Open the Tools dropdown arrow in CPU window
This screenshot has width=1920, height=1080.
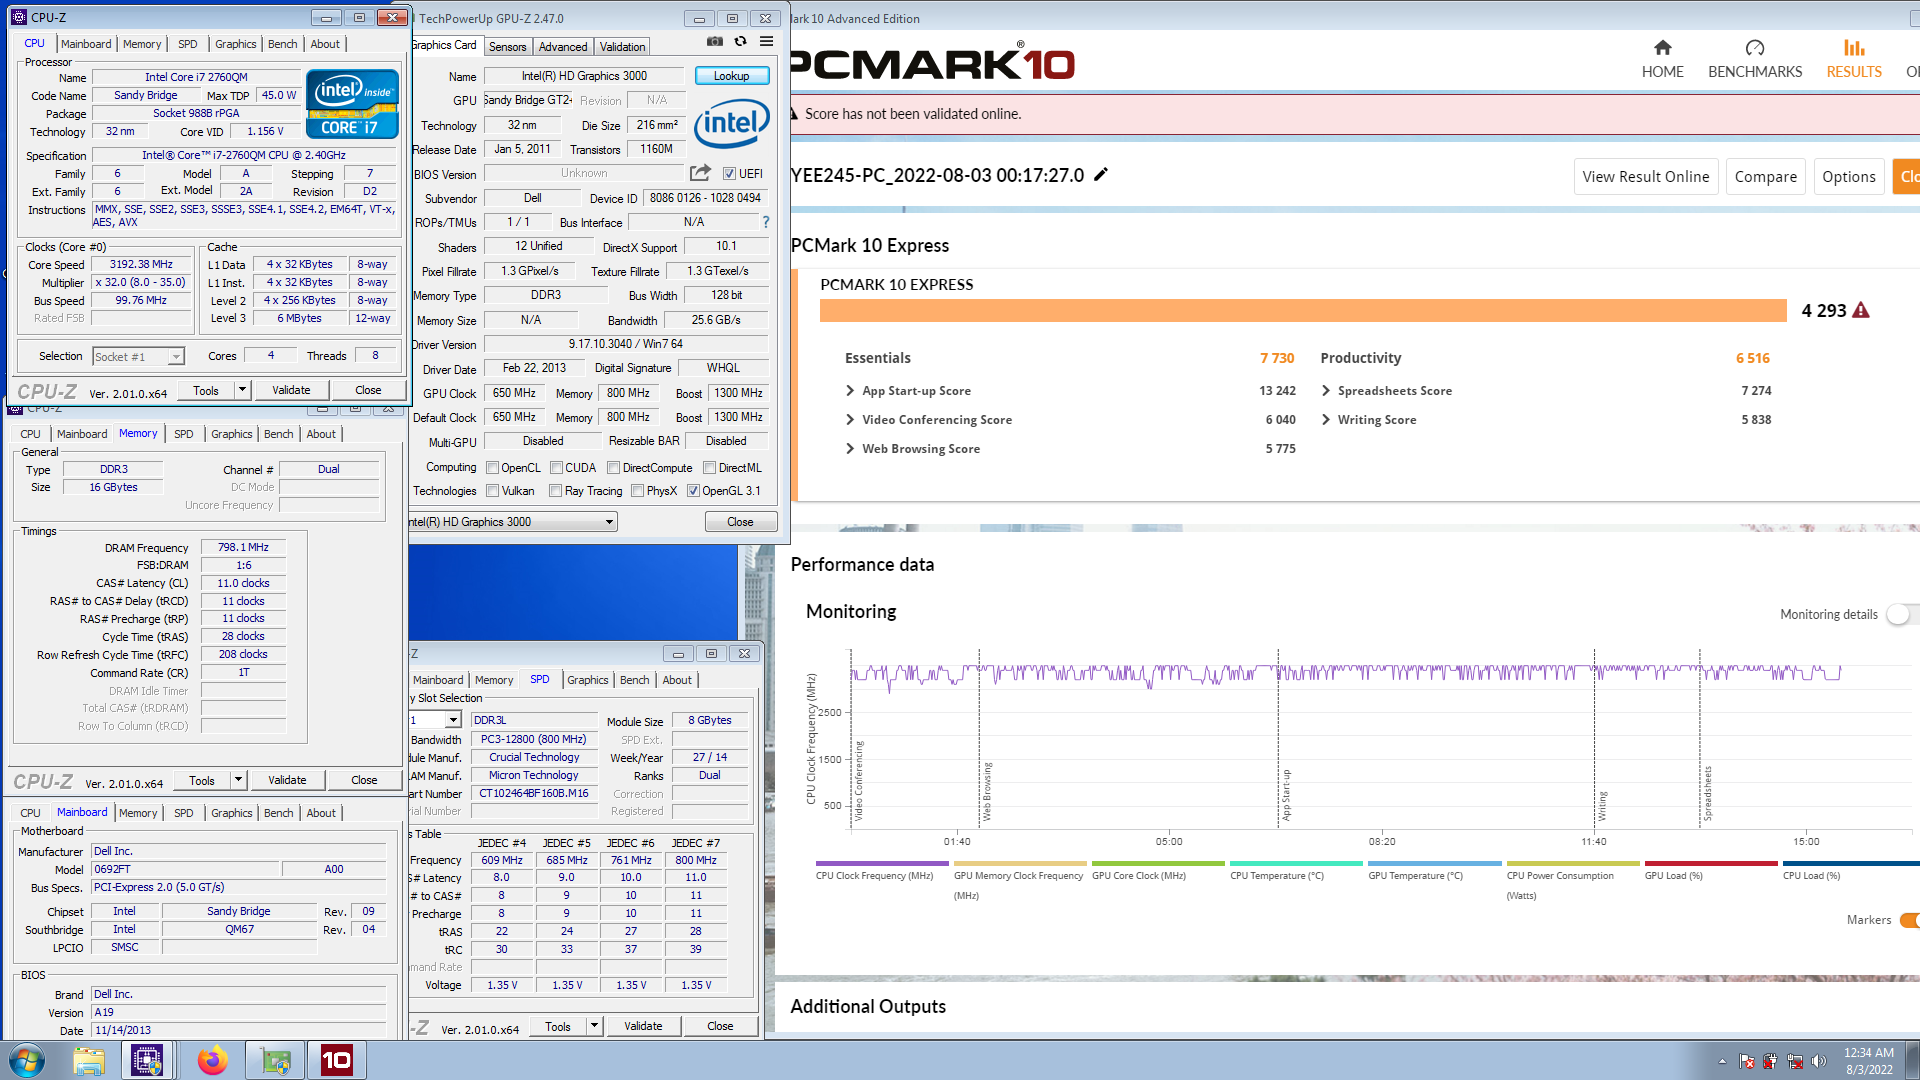(242, 390)
